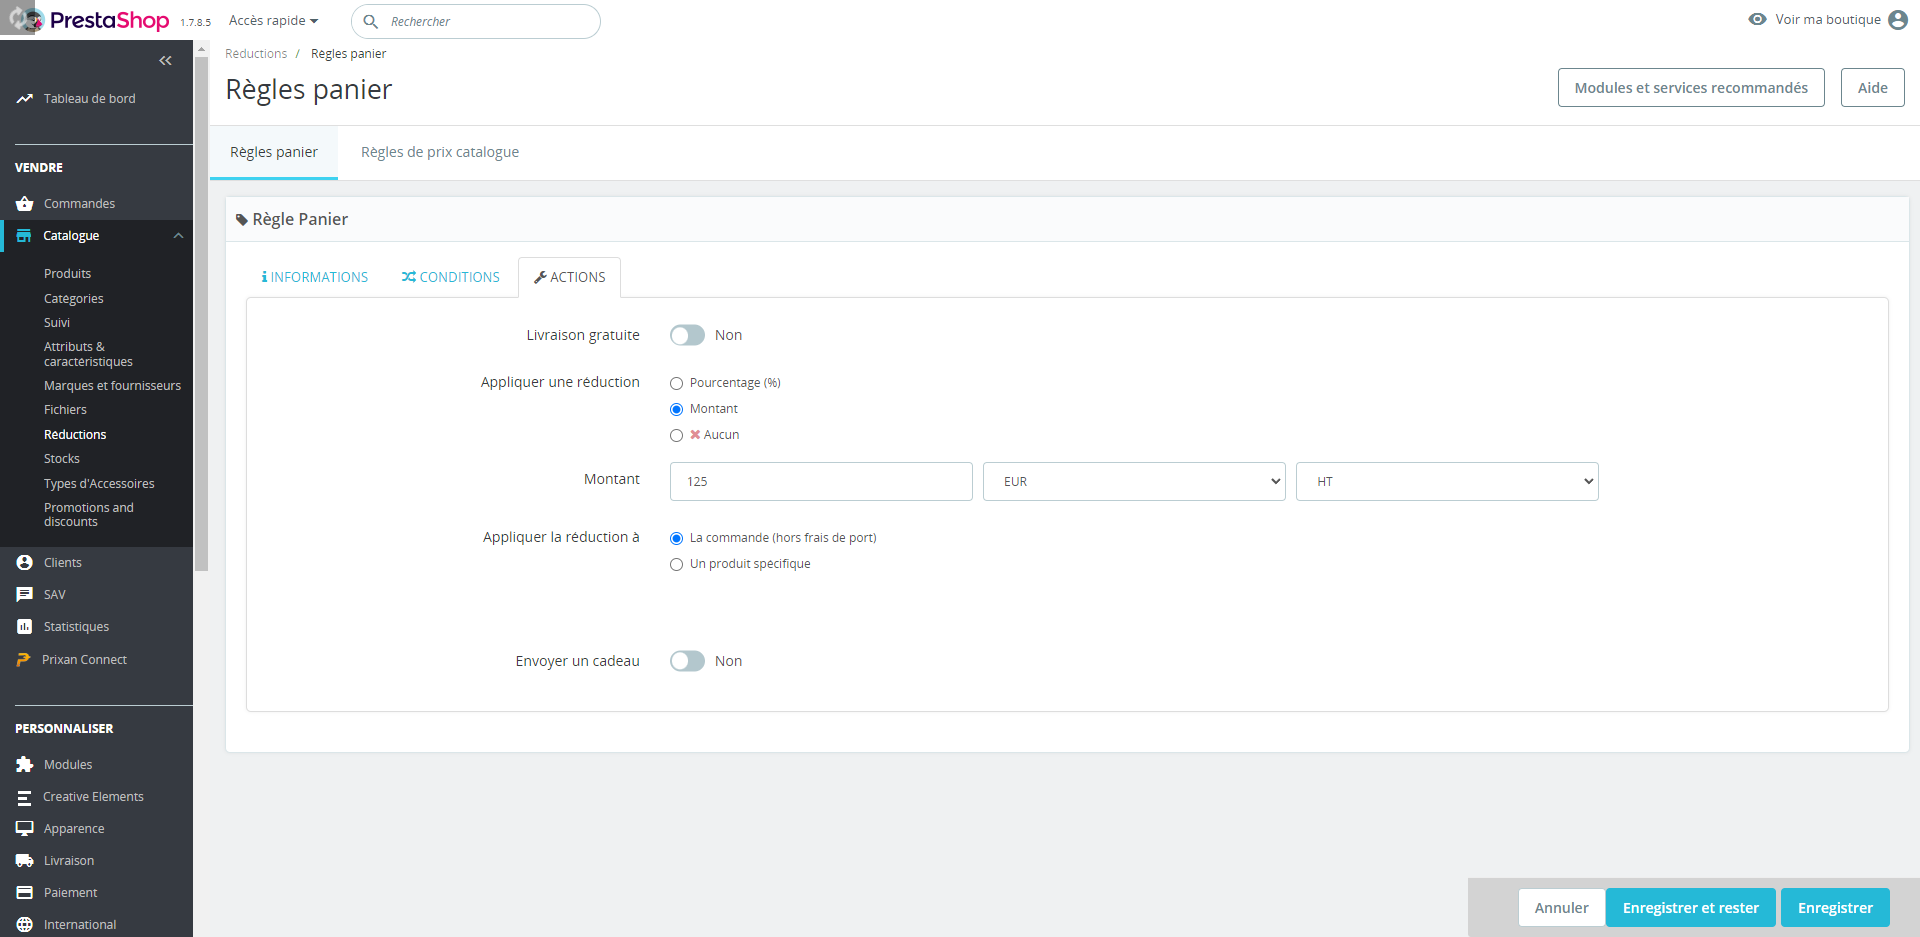Open the user profile avatar icon
Image resolution: width=1920 pixels, height=937 pixels.
tap(1897, 20)
